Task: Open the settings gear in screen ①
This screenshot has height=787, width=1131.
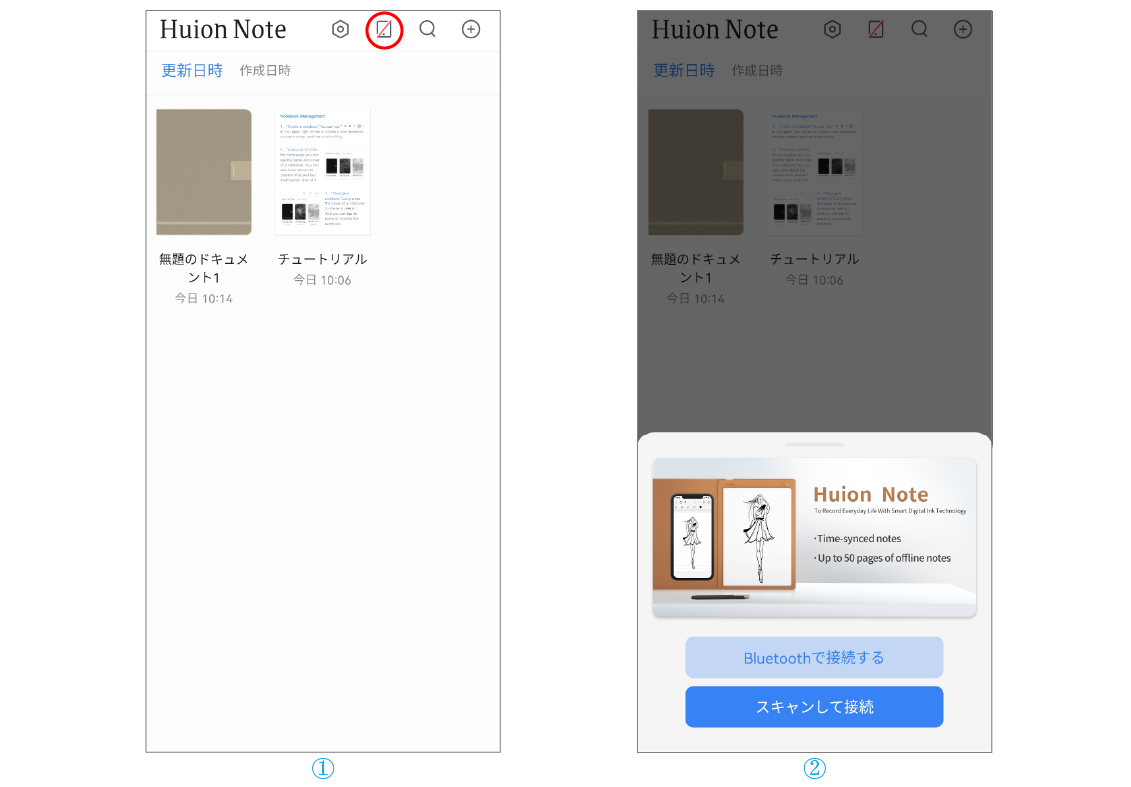Action: 340,29
